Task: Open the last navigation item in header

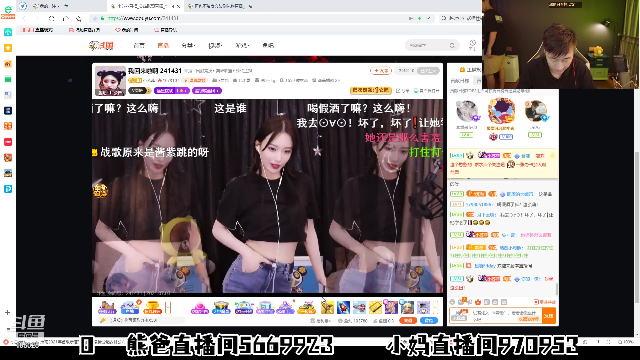Action: point(268,45)
